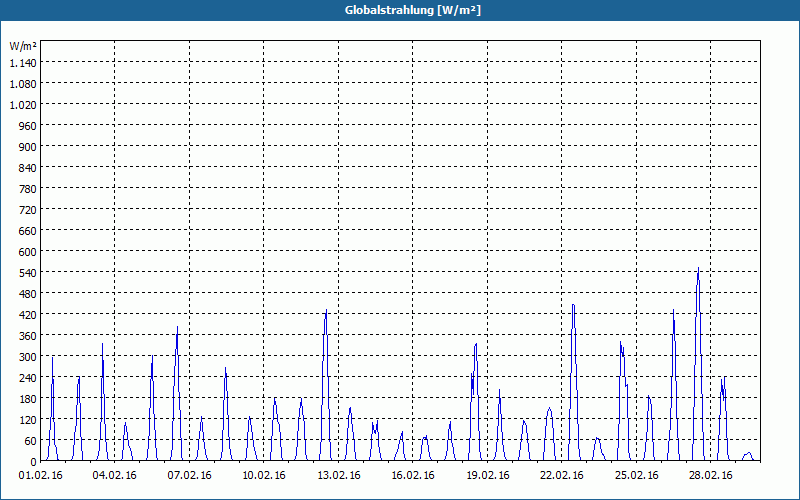Click the Globalstrahlung [W/m²] chart title
800x500 pixels.
click(x=412, y=10)
